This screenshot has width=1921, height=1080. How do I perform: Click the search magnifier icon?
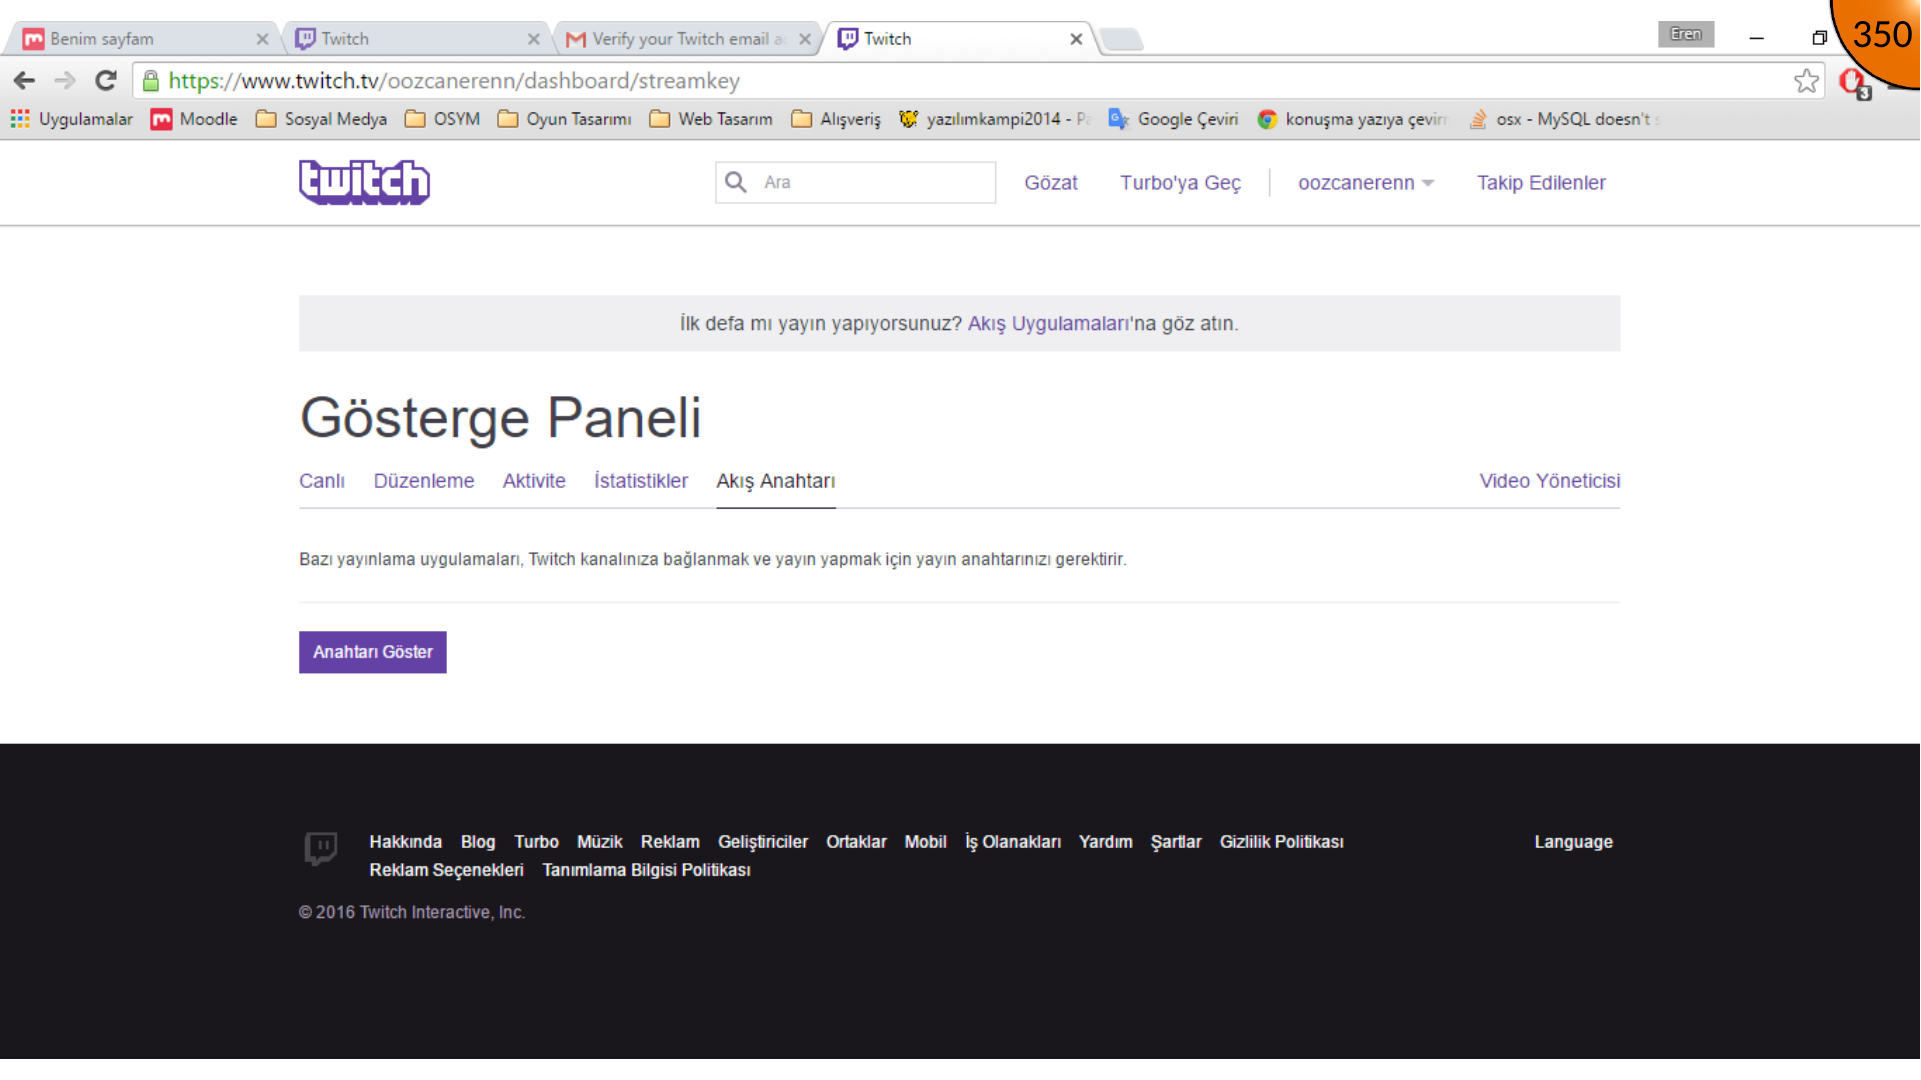click(736, 182)
